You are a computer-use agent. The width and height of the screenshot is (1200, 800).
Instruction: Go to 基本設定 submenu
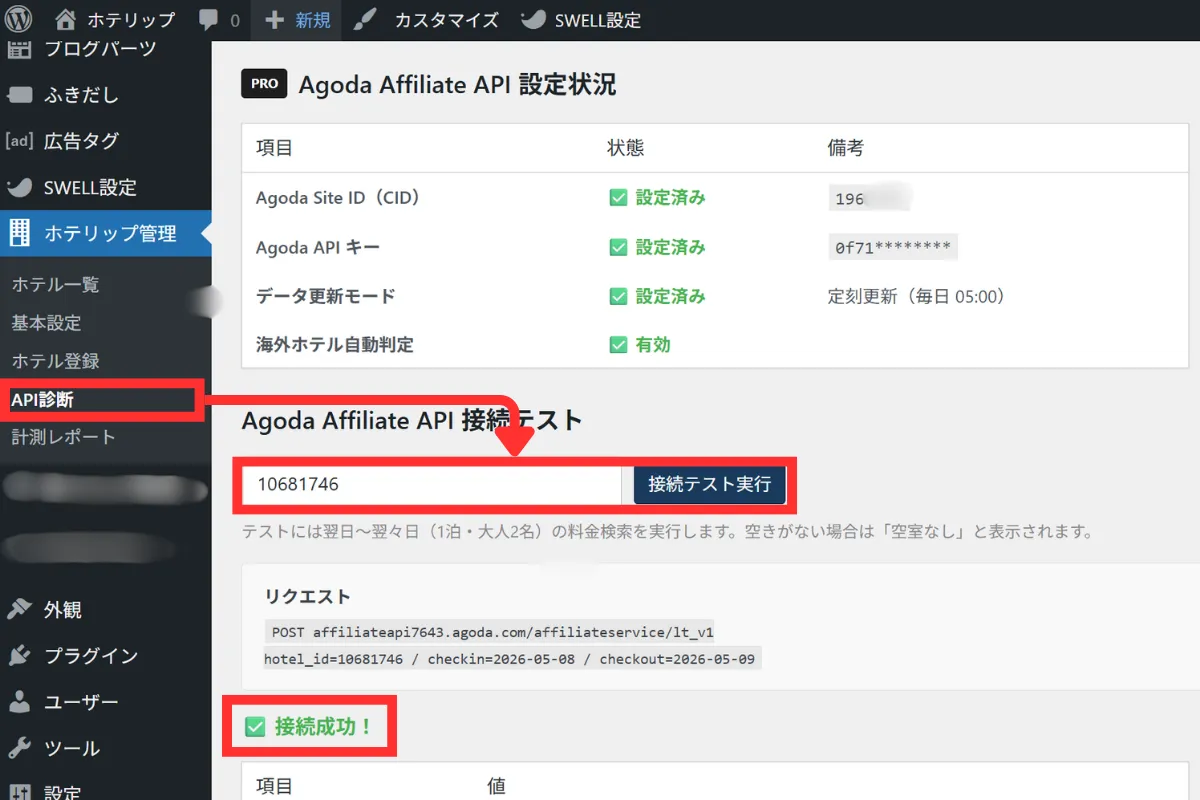(46, 323)
